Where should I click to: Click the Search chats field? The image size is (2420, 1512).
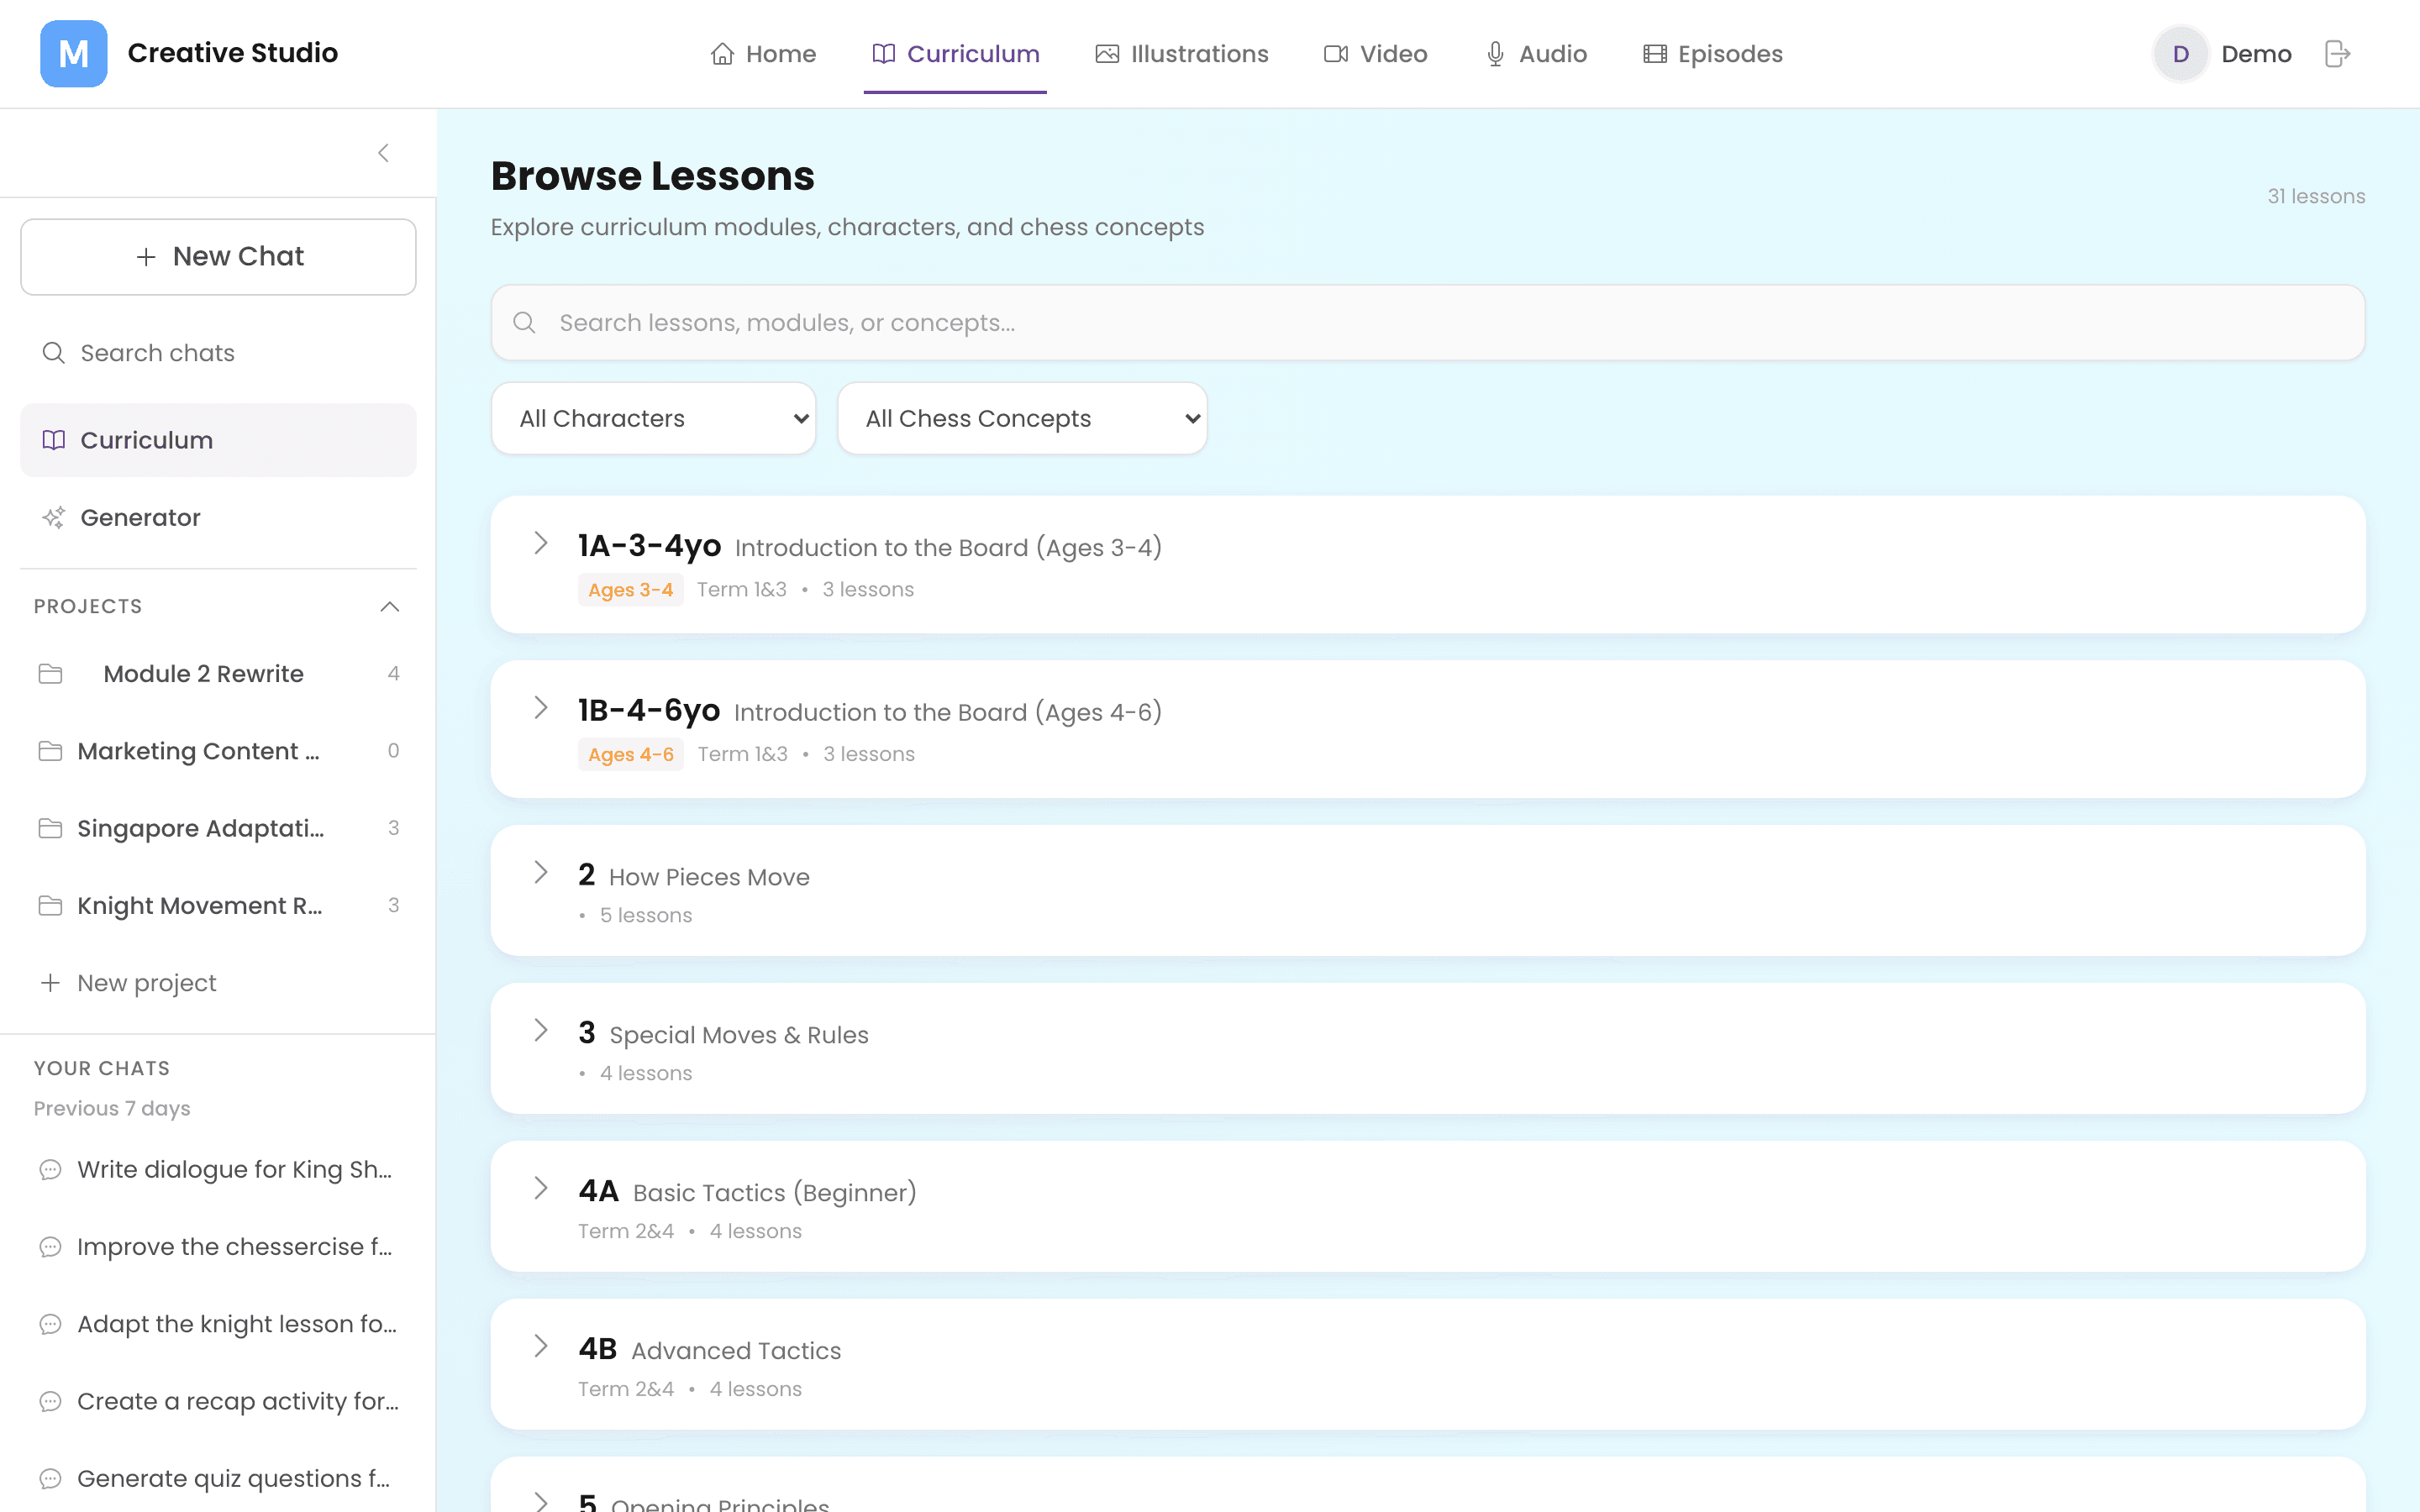pyautogui.click(x=218, y=353)
